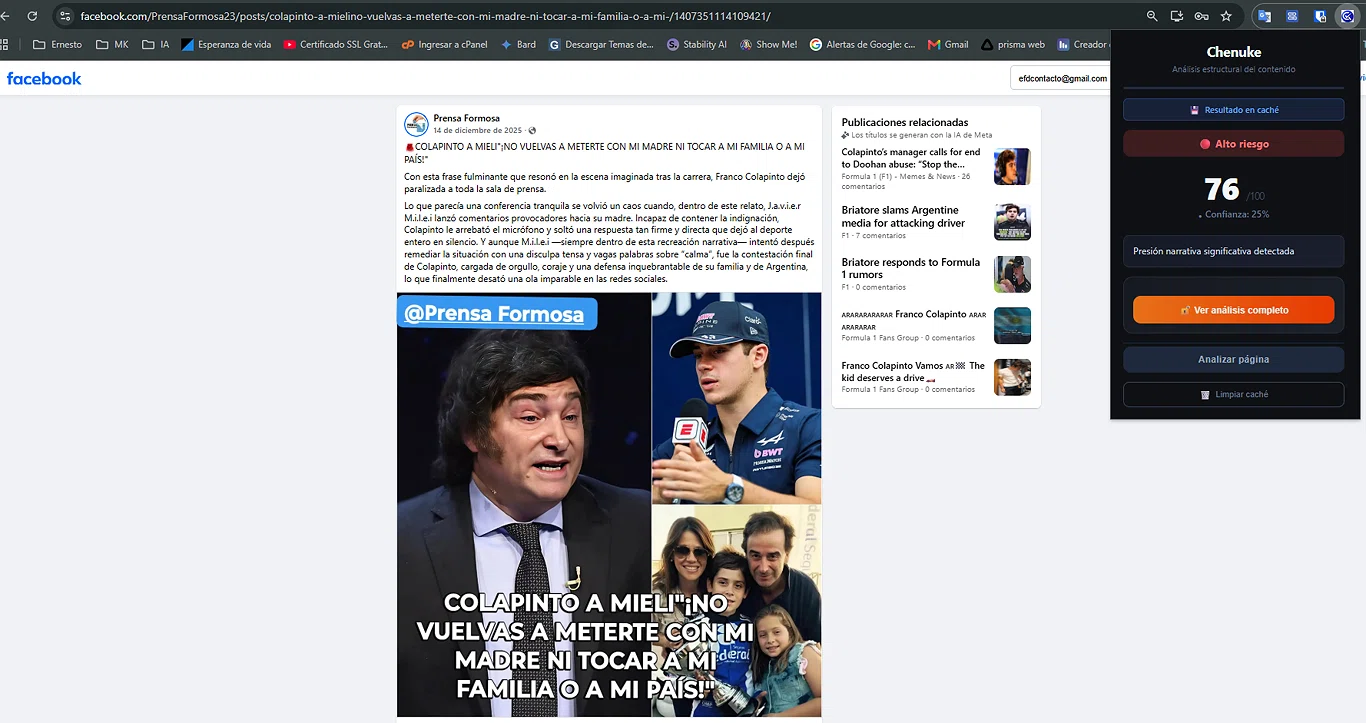Open the Certificado SSL Grat... bookmark
The image size is (1366, 723).
click(336, 44)
